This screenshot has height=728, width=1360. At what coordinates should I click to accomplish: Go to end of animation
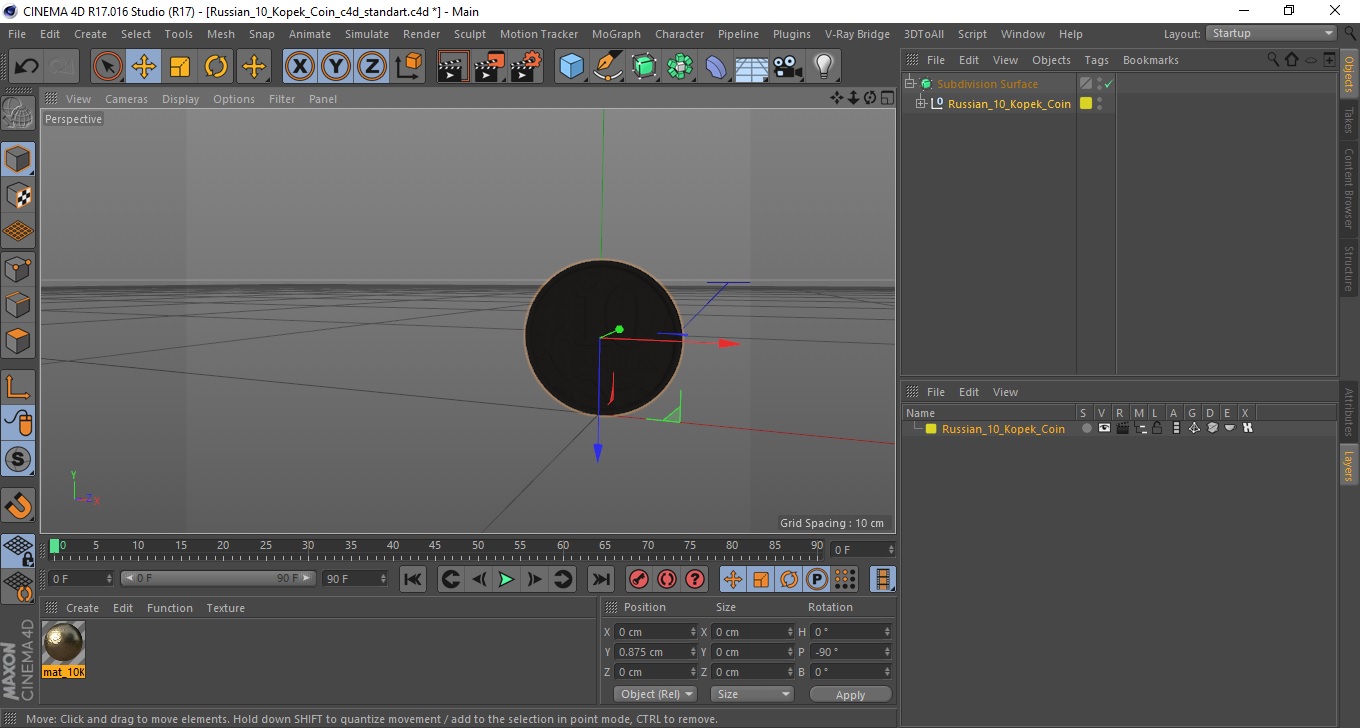600,579
